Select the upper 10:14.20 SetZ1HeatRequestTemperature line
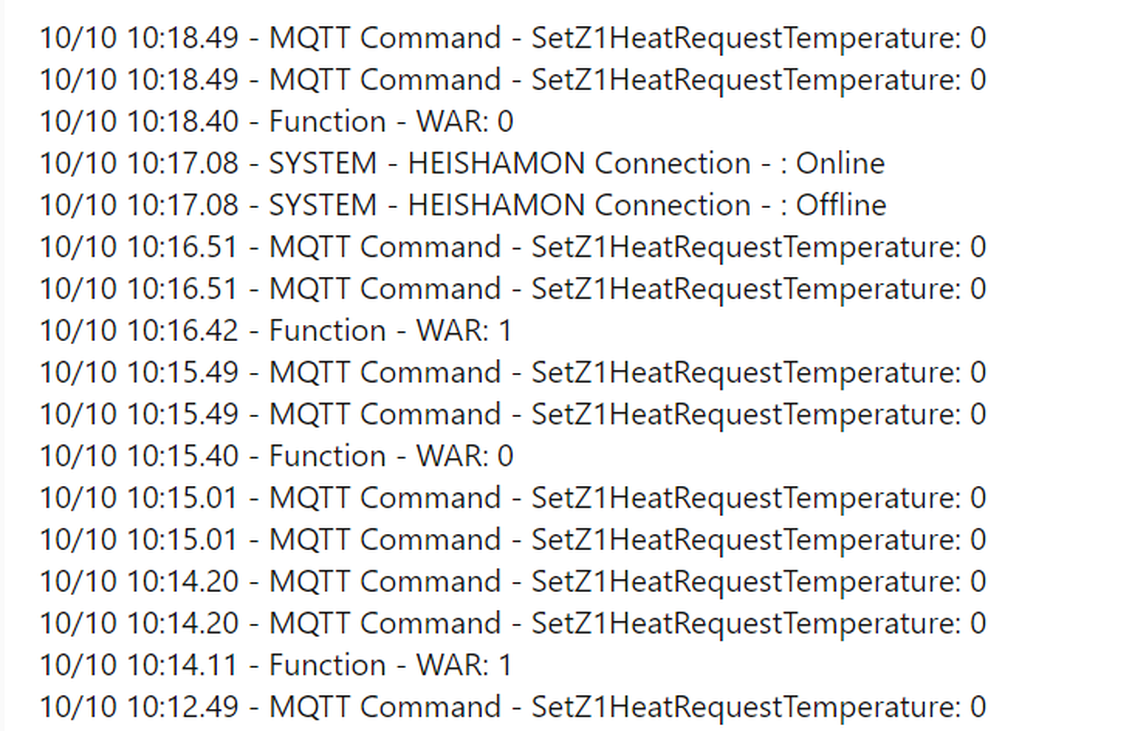The image size is (1132, 731). 512,582
